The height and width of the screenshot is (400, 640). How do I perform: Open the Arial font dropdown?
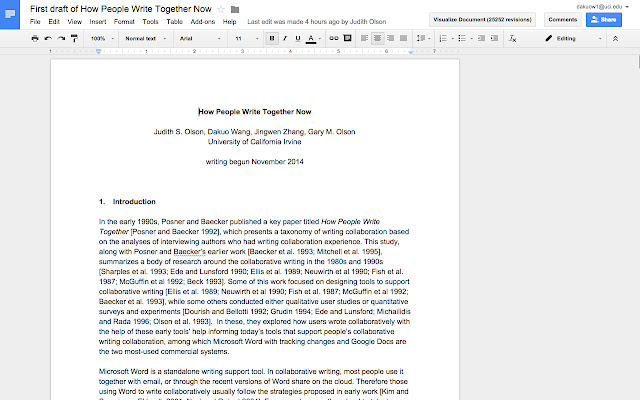pyautogui.click(x=200, y=38)
